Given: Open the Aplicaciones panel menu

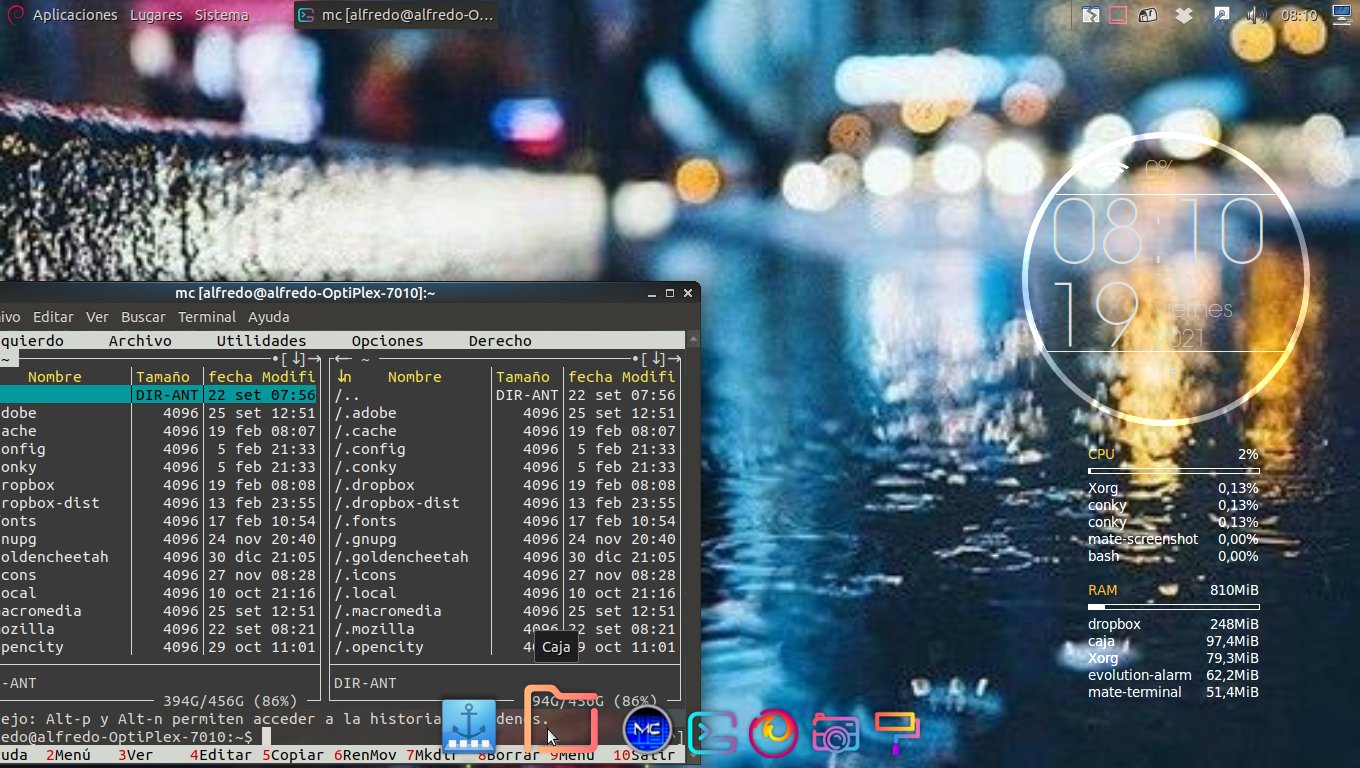Looking at the screenshot, I should 74,15.
